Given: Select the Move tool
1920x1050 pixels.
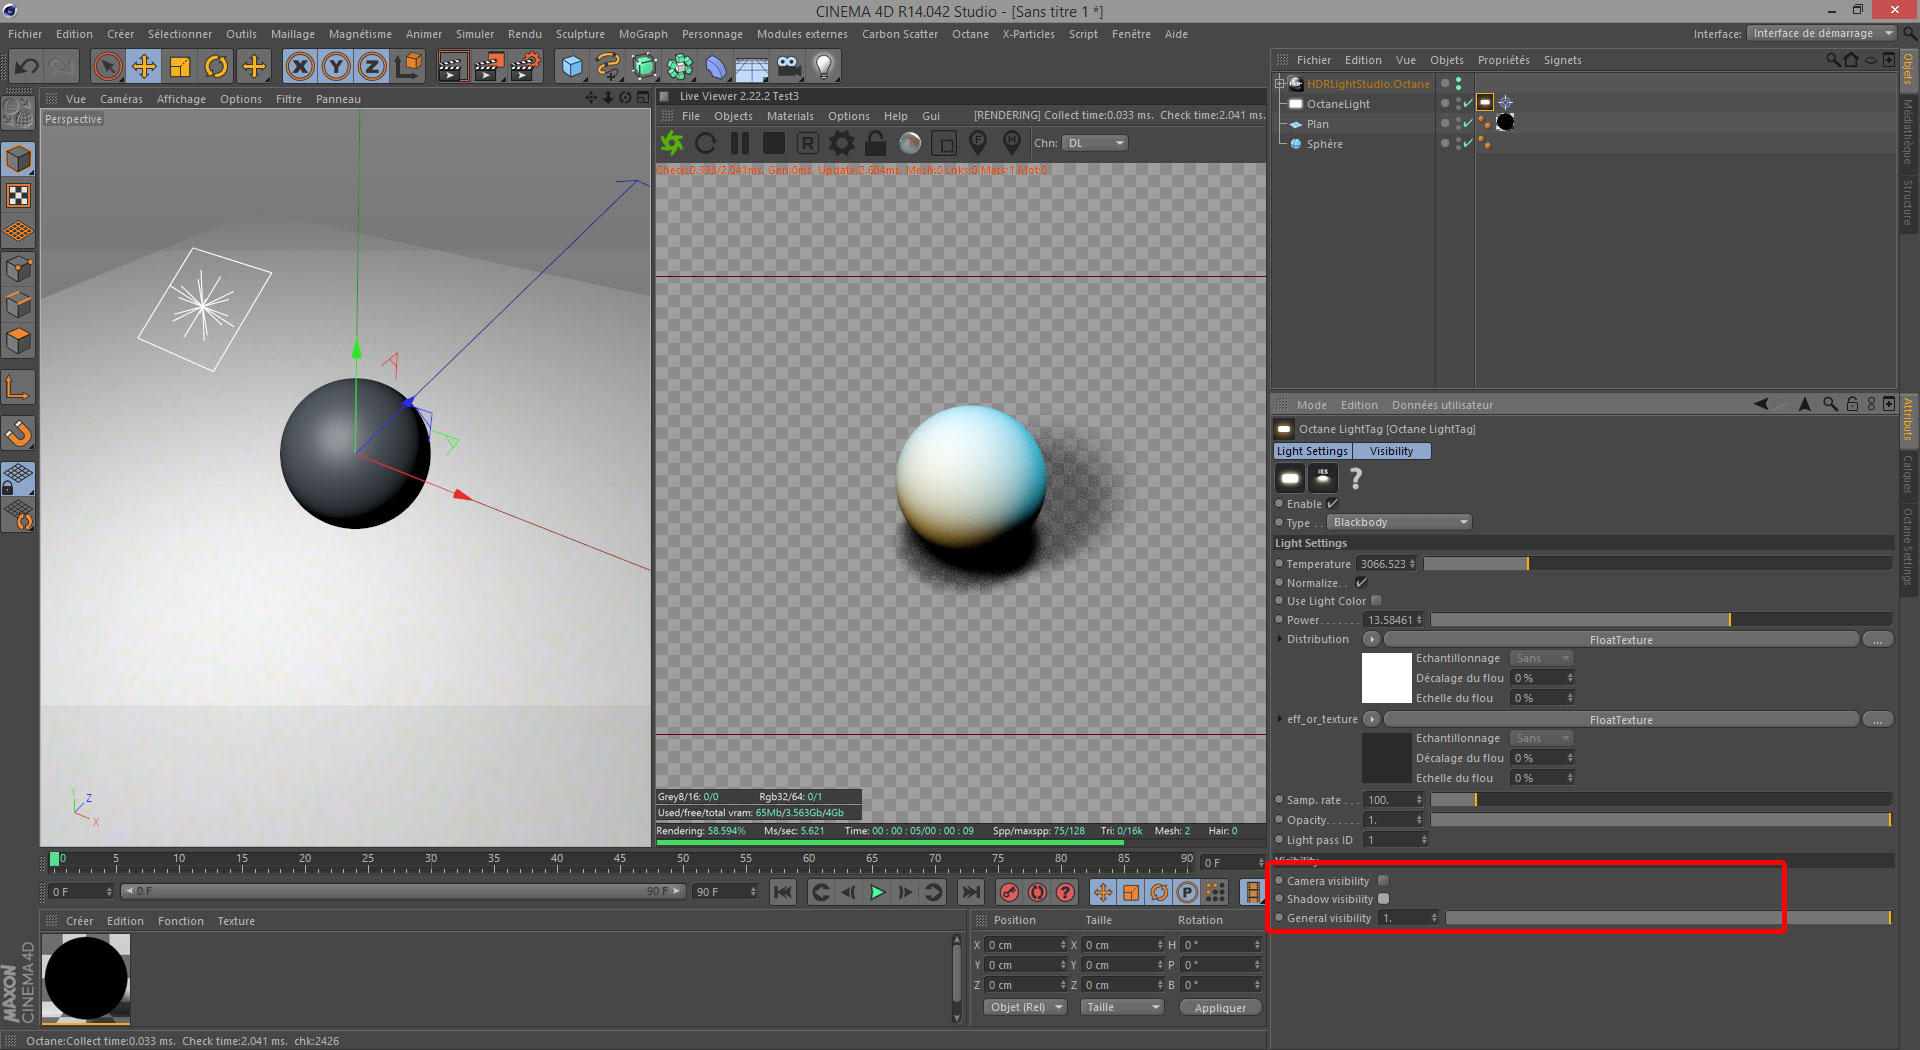Looking at the screenshot, I should (144, 67).
